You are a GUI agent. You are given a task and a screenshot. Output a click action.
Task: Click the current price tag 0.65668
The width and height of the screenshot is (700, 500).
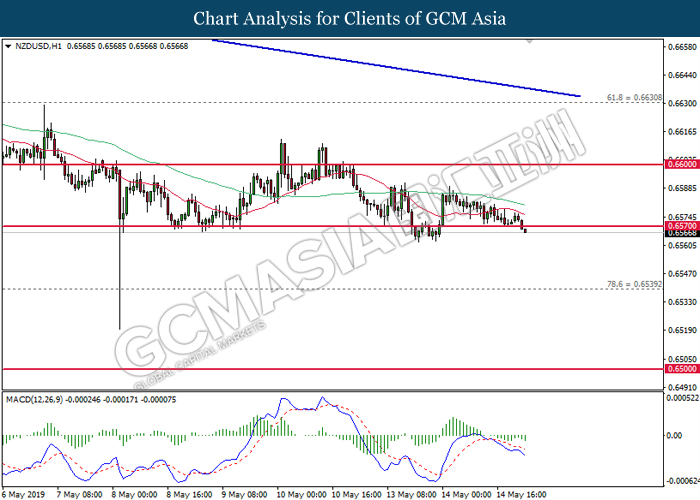682,233
